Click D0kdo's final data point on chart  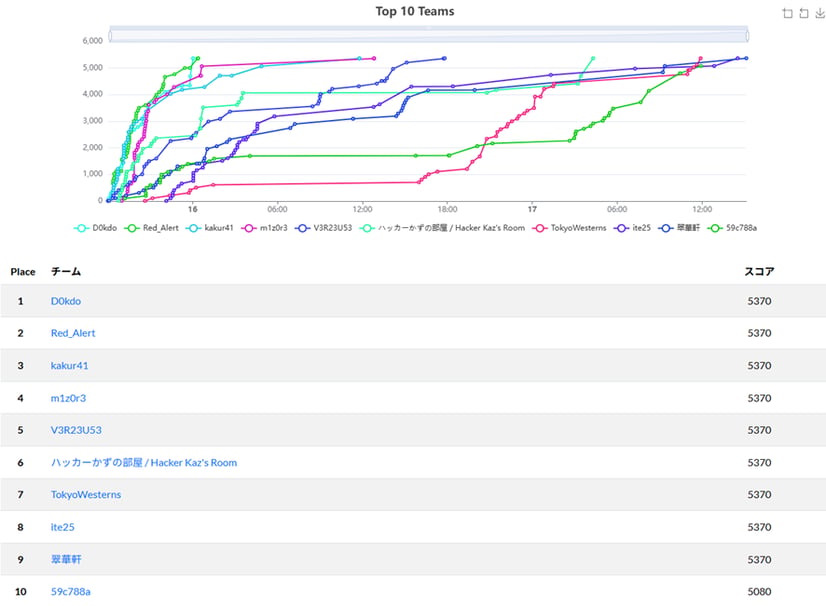(x=193, y=58)
